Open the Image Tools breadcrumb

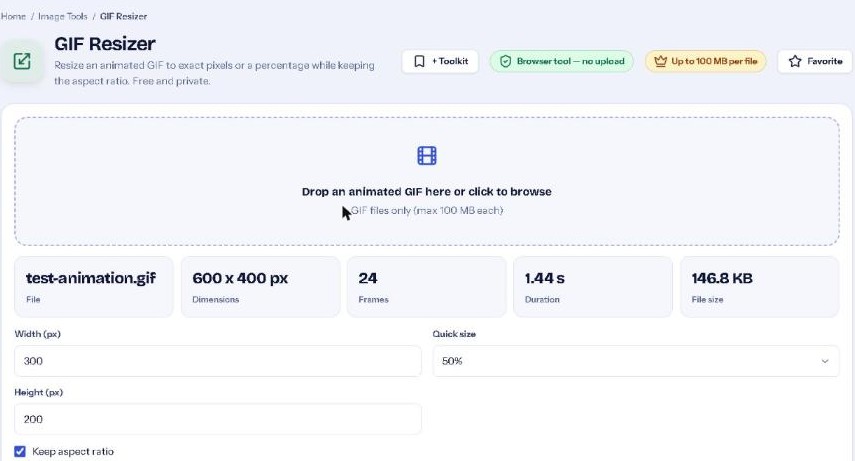[63, 16]
